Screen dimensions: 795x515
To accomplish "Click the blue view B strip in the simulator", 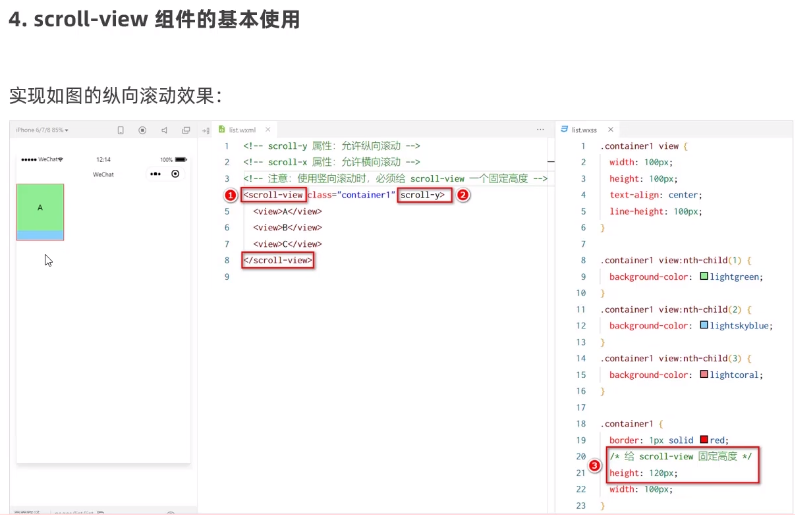I will (x=40, y=235).
